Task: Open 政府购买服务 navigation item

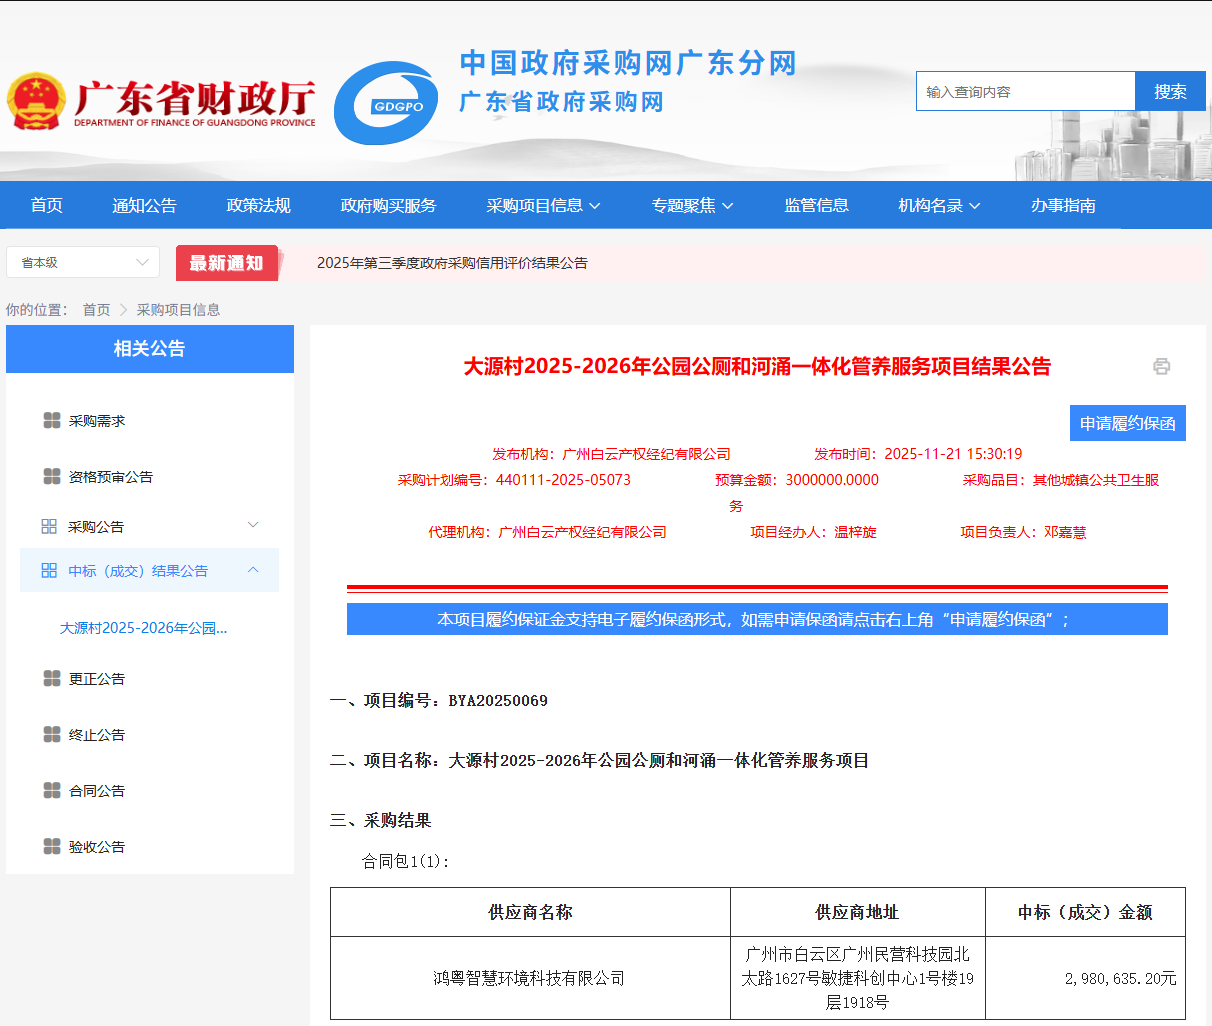Action: tap(388, 205)
